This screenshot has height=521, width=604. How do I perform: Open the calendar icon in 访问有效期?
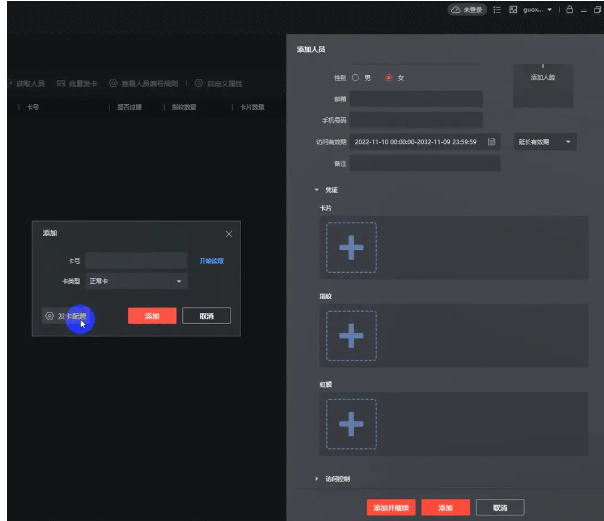491,142
